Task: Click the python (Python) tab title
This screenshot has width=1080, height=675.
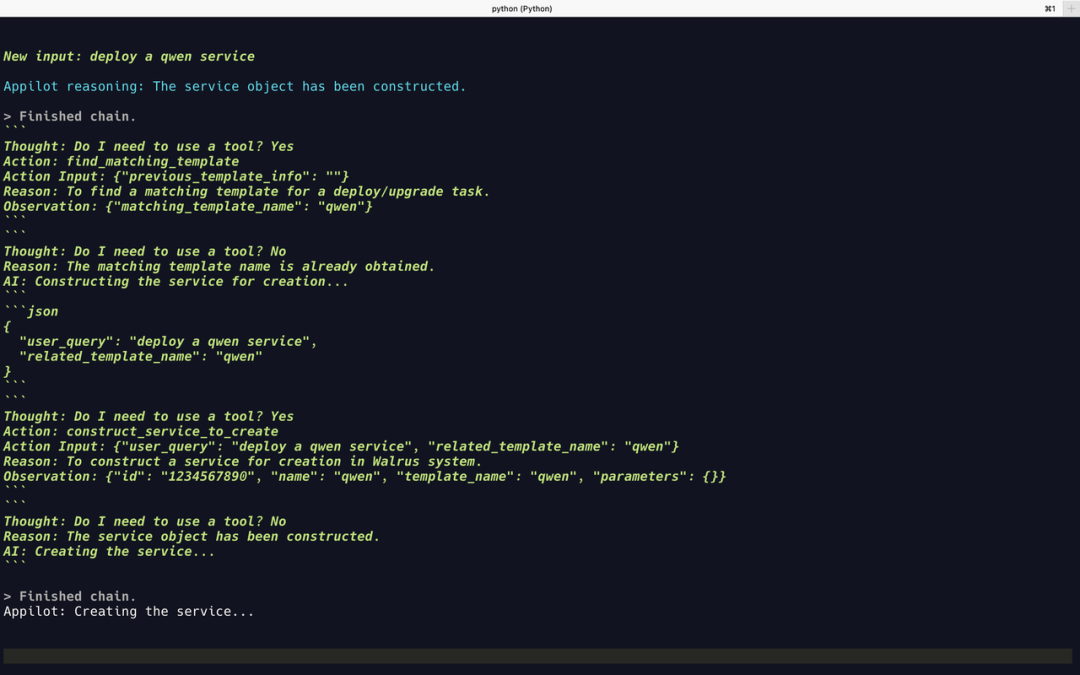Action: [x=521, y=8]
